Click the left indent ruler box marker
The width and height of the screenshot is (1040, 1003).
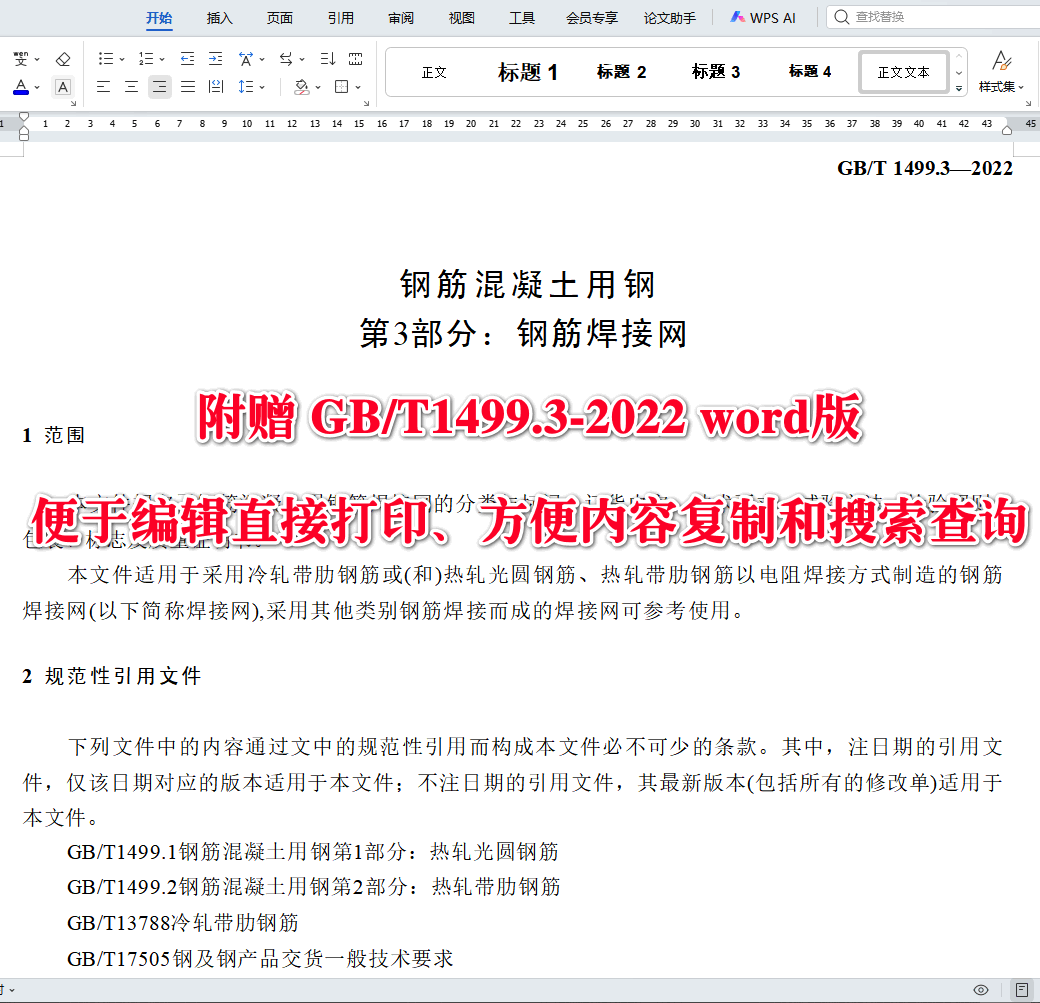pyautogui.click(x=24, y=136)
